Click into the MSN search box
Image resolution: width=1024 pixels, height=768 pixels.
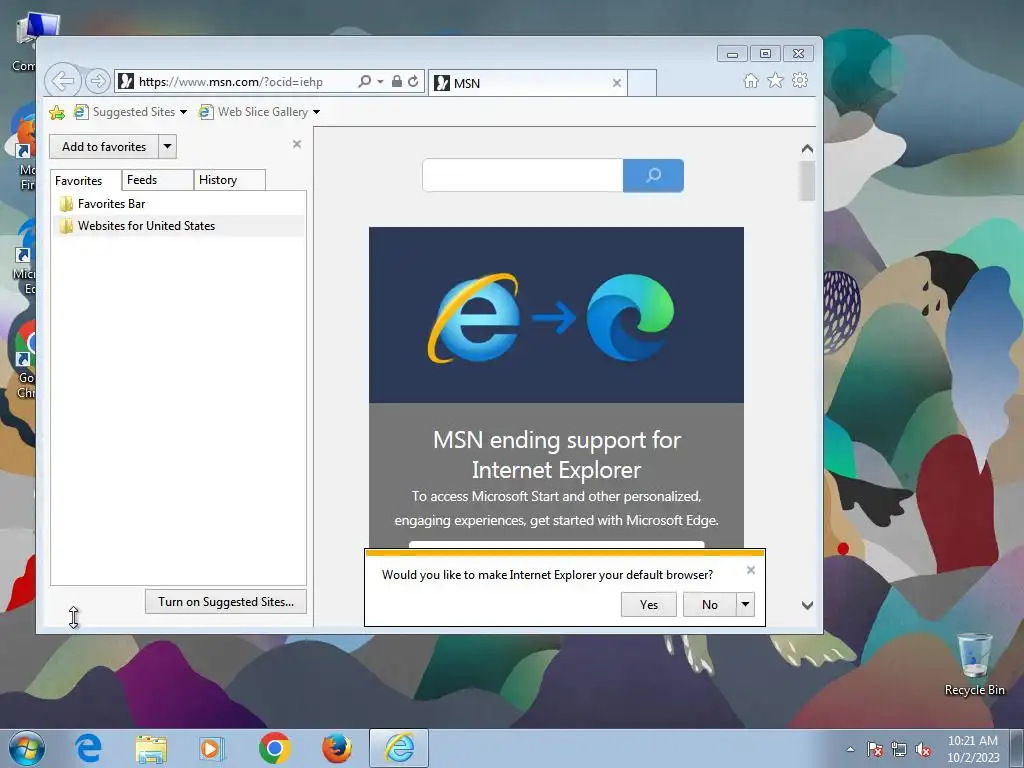coord(522,175)
